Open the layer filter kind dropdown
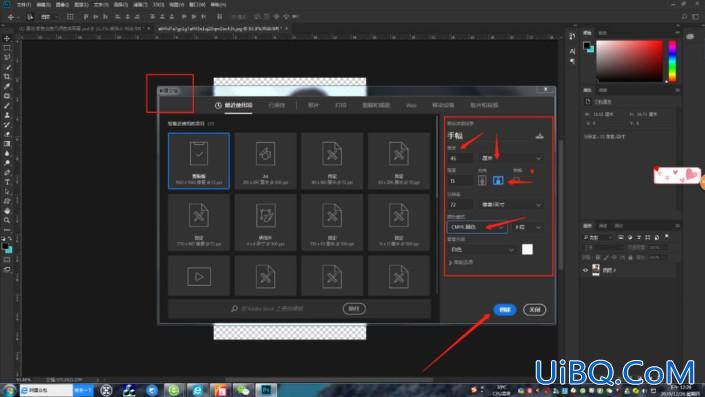 pyautogui.click(x=598, y=237)
